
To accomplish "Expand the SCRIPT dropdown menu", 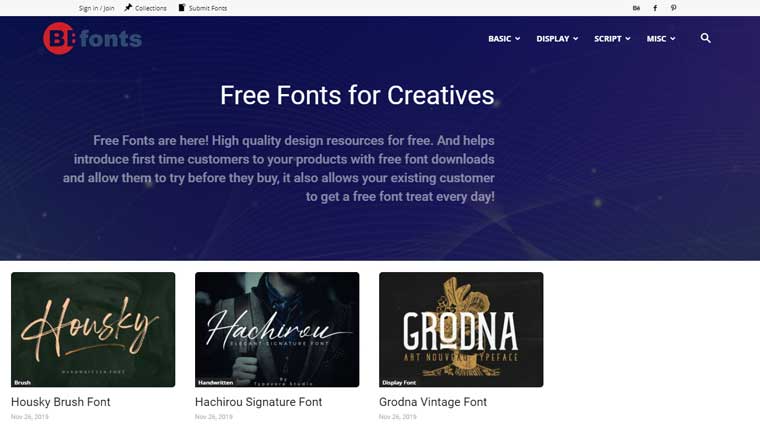I will [x=612, y=39].
